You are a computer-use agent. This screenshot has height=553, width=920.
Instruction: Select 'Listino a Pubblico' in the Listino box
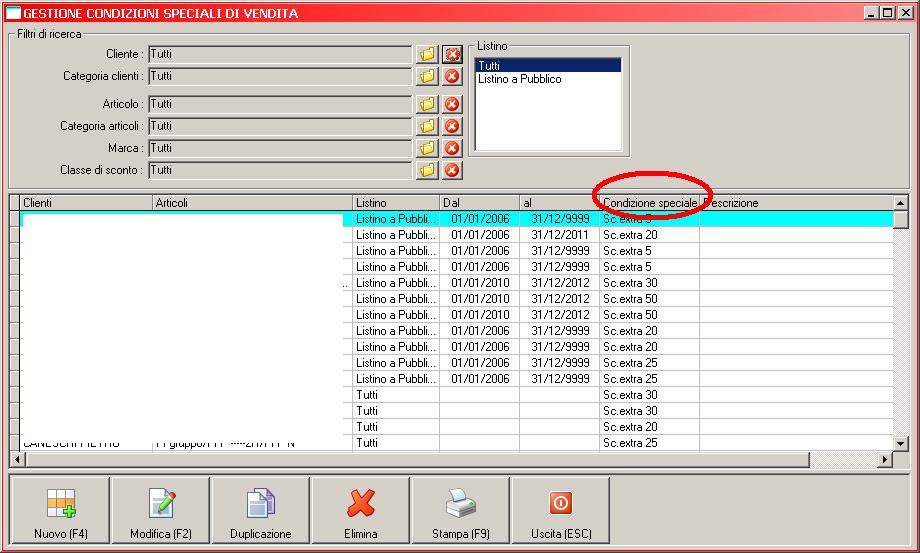point(549,79)
